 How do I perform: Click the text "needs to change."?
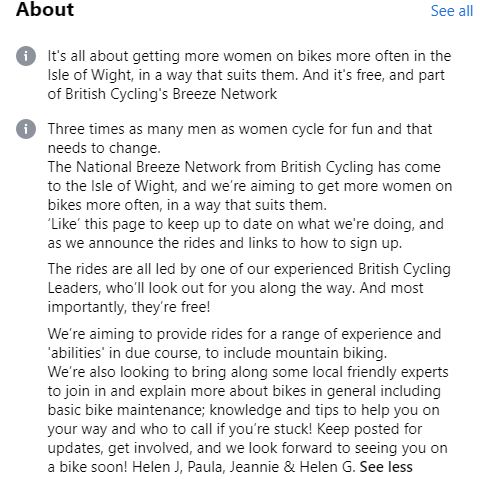(104, 148)
